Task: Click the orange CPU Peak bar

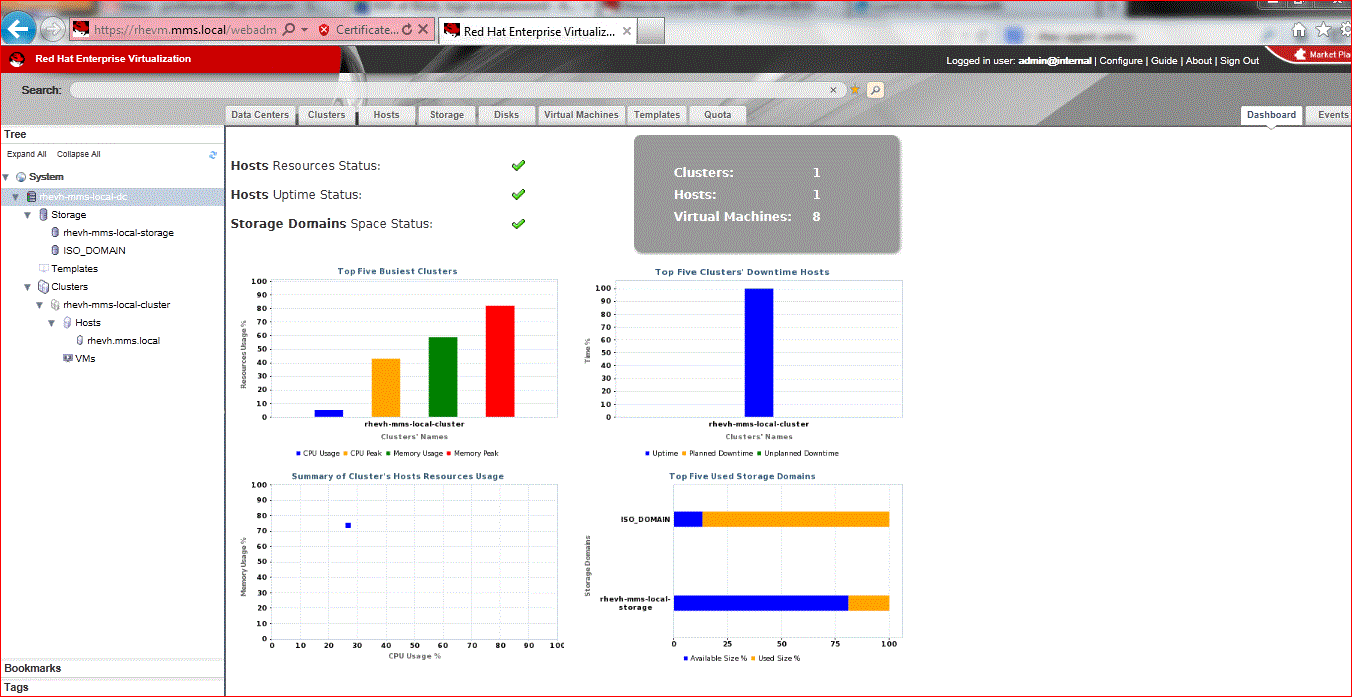Action: click(386, 388)
